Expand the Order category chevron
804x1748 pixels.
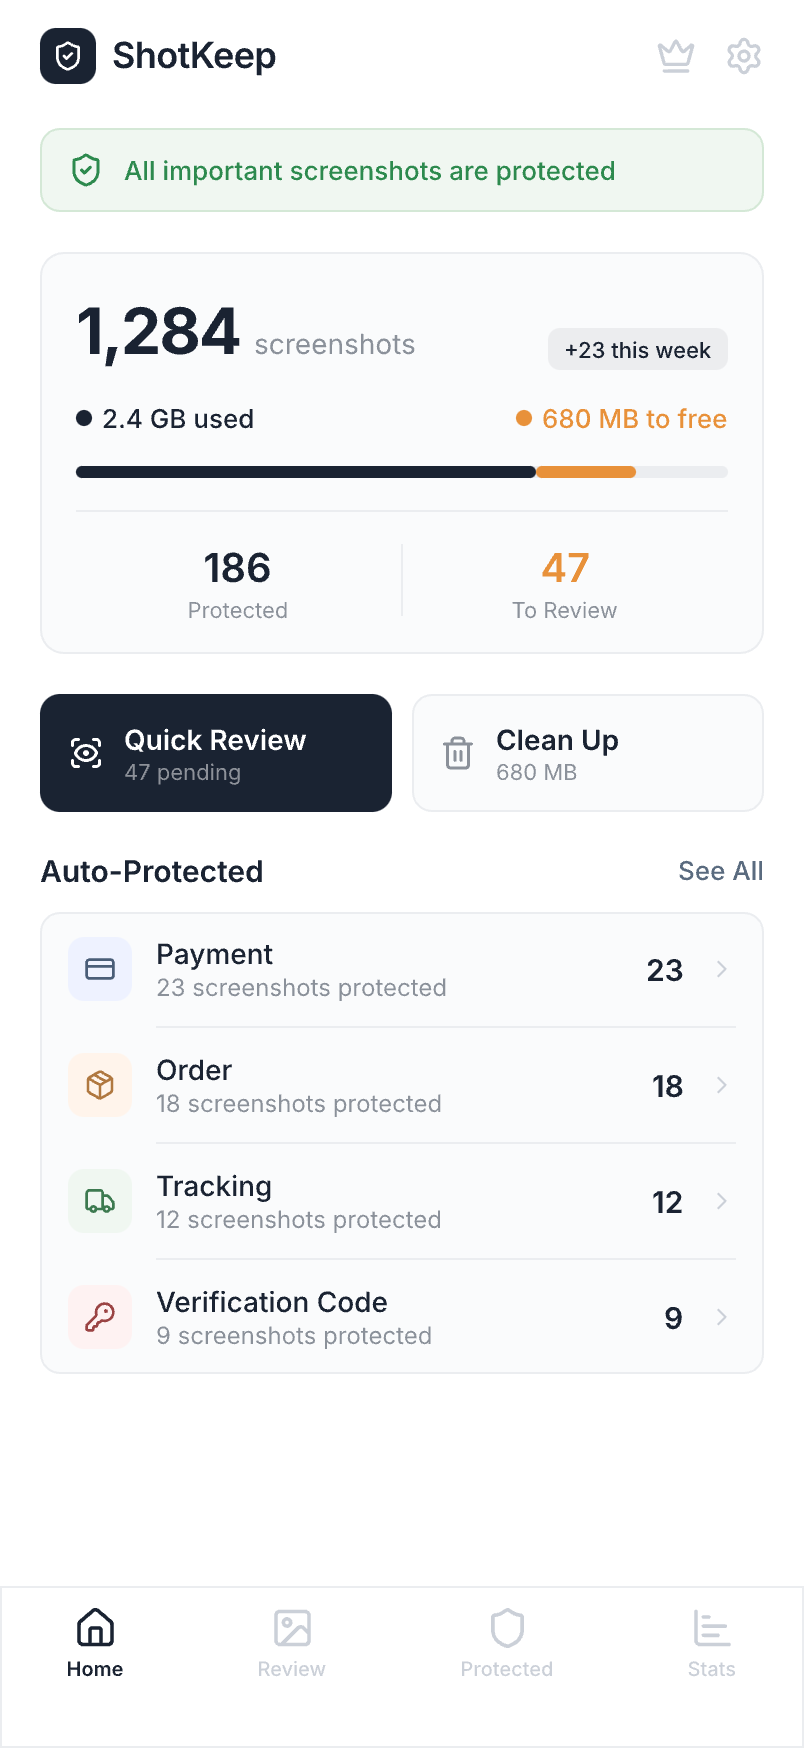pos(722,1085)
